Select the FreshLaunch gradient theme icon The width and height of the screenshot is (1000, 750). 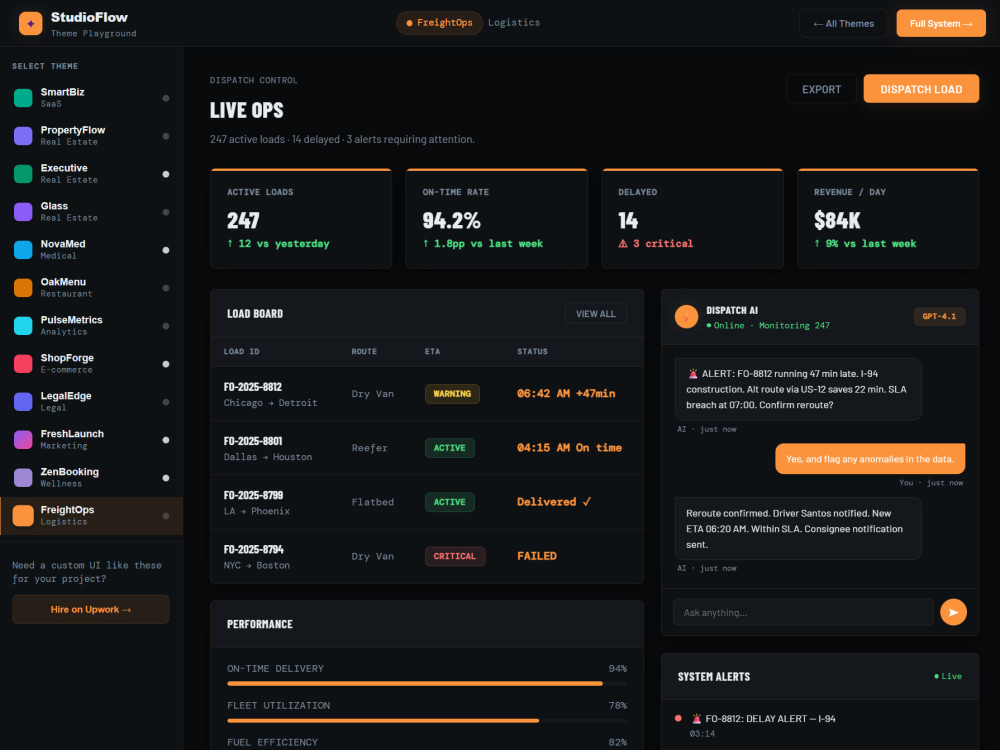[x=23, y=439]
